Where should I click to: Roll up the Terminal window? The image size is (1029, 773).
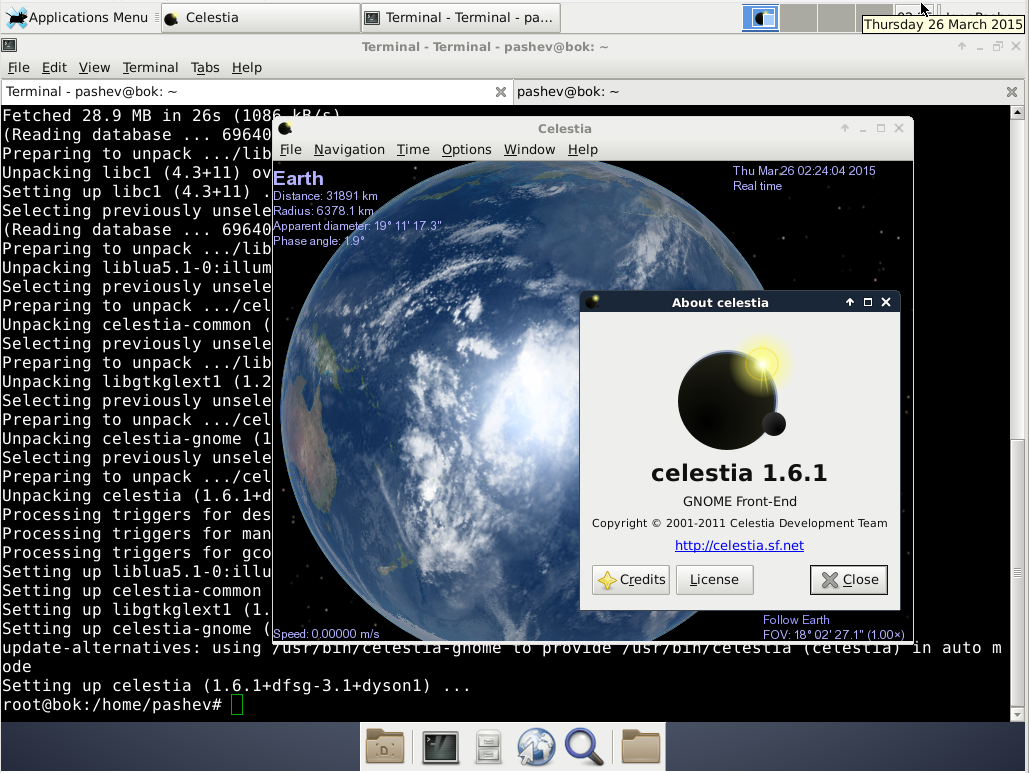962,47
